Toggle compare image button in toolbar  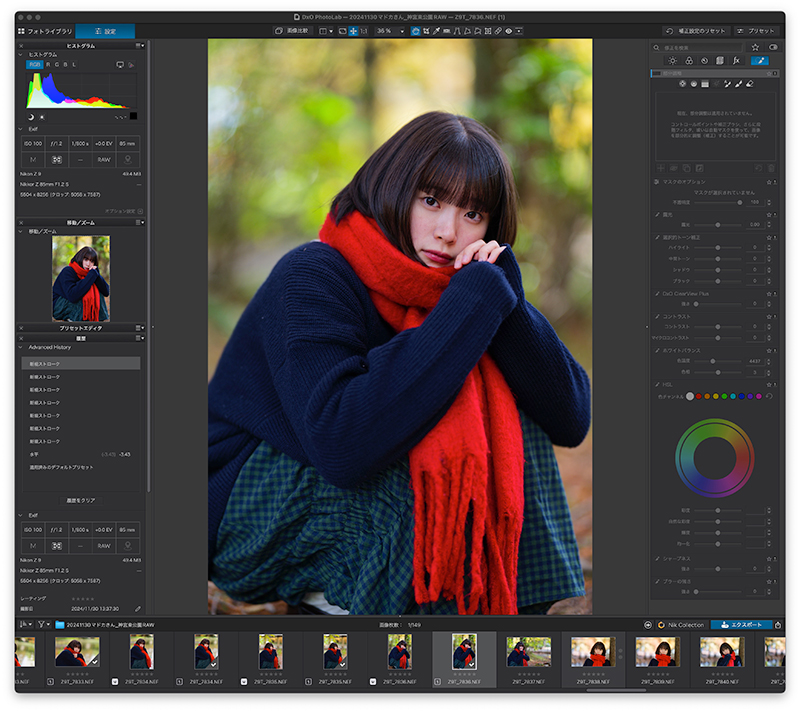[x=292, y=31]
